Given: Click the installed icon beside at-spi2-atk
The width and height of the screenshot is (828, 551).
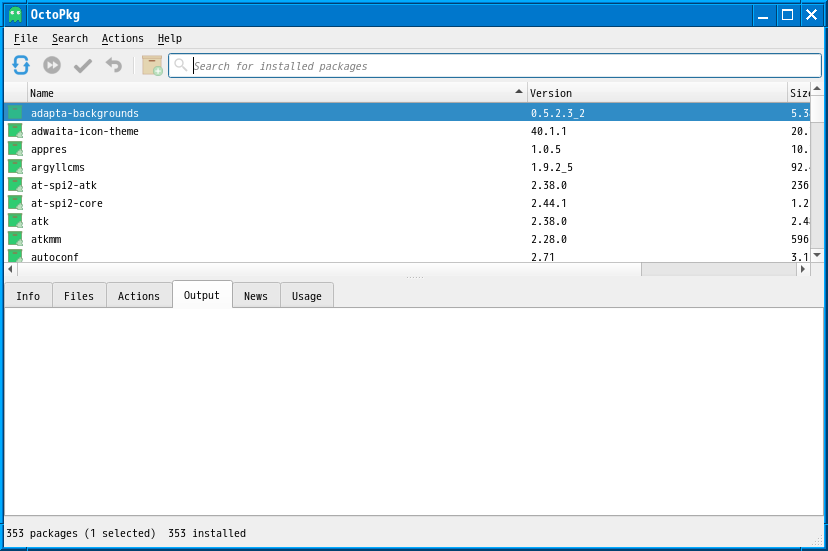Looking at the screenshot, I should [x=15, y=184].
